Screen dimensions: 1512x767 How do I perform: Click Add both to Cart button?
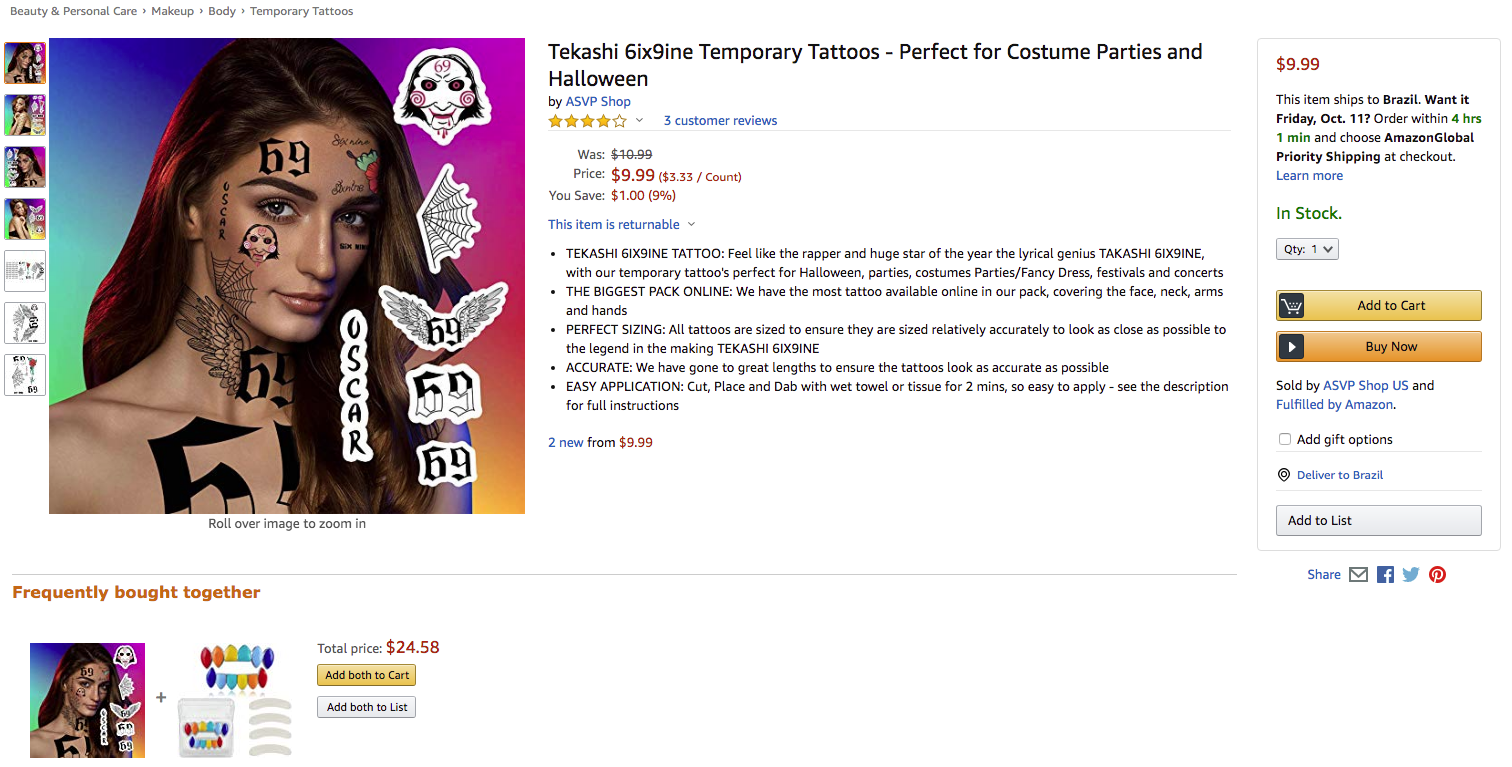(x=367, y=675)
